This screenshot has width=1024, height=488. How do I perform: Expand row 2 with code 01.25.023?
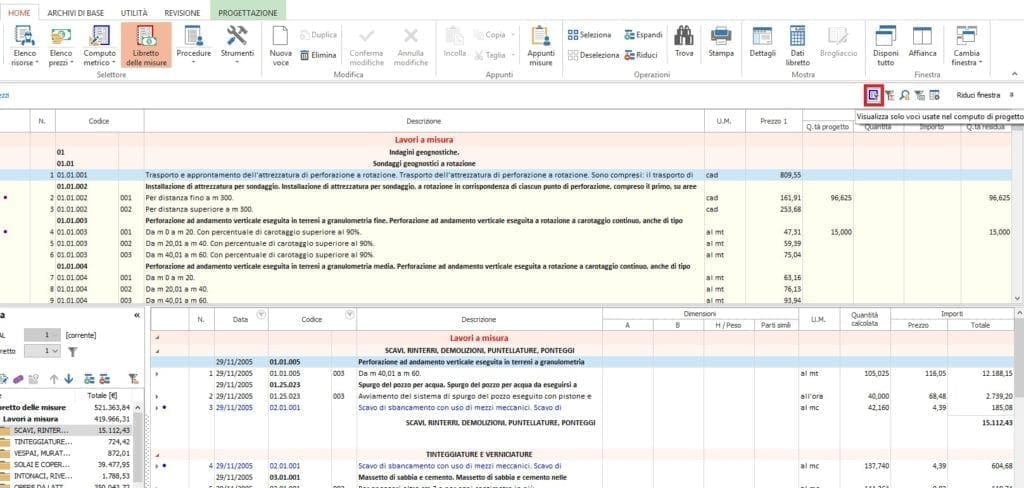pos(156,397)
